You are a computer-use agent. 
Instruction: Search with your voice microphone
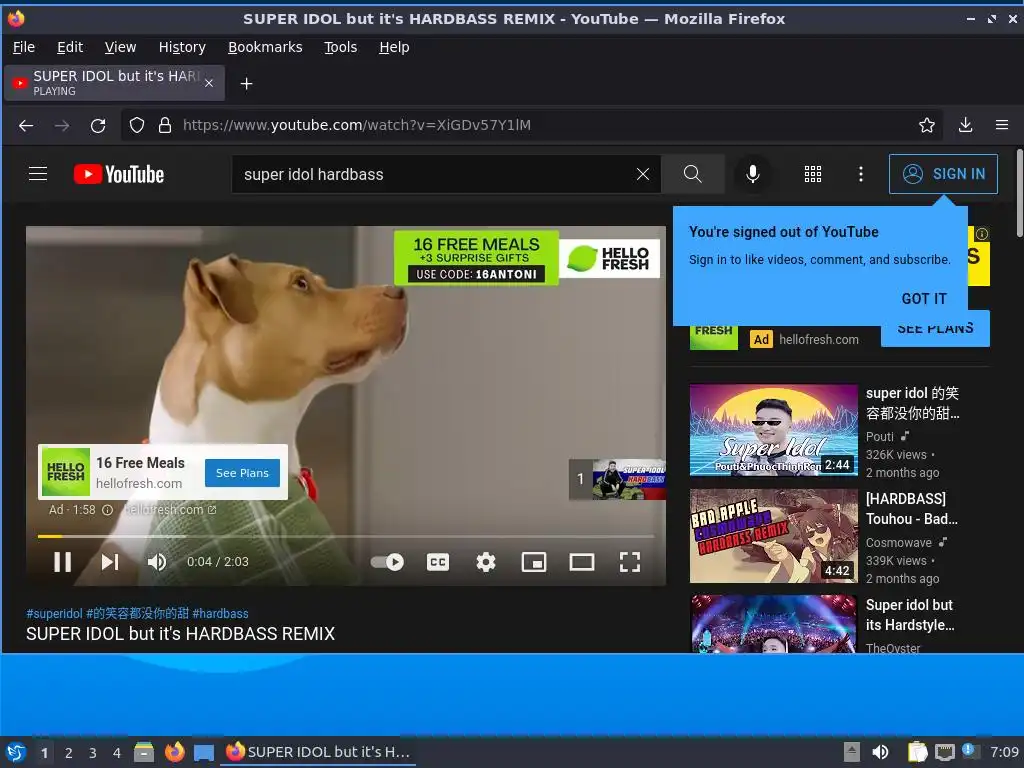coord(752,174)
